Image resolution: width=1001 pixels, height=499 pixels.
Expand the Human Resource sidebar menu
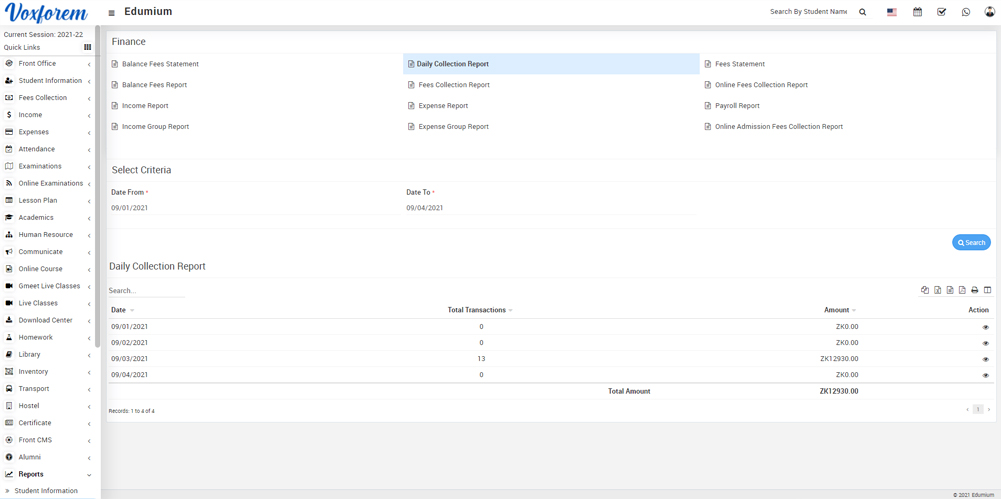click(x=45, y=235)
